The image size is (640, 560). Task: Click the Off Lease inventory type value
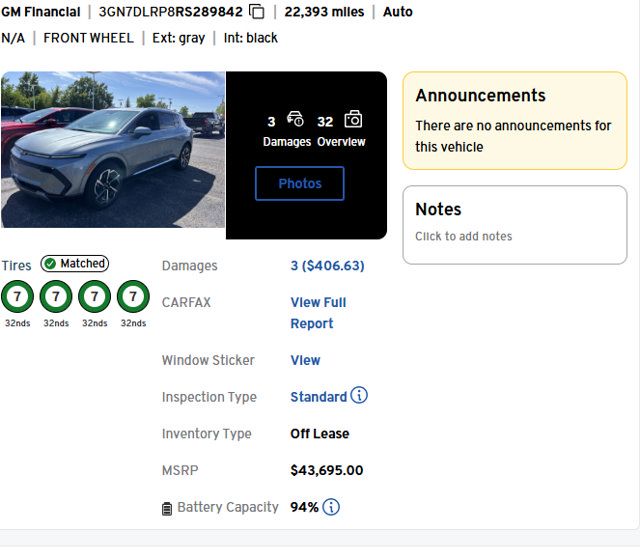(x=320, y=433)
